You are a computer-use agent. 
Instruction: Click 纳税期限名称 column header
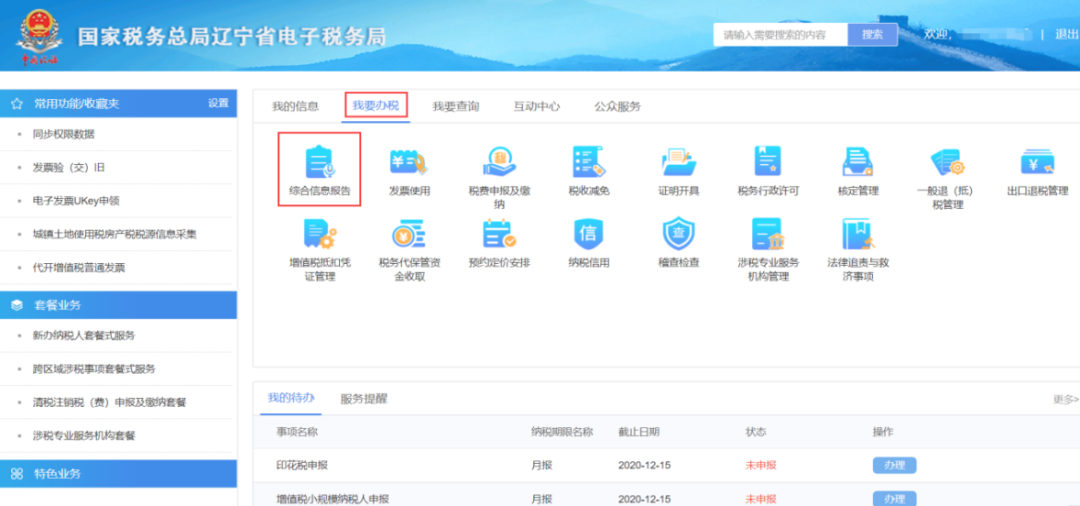coord(562,432)
